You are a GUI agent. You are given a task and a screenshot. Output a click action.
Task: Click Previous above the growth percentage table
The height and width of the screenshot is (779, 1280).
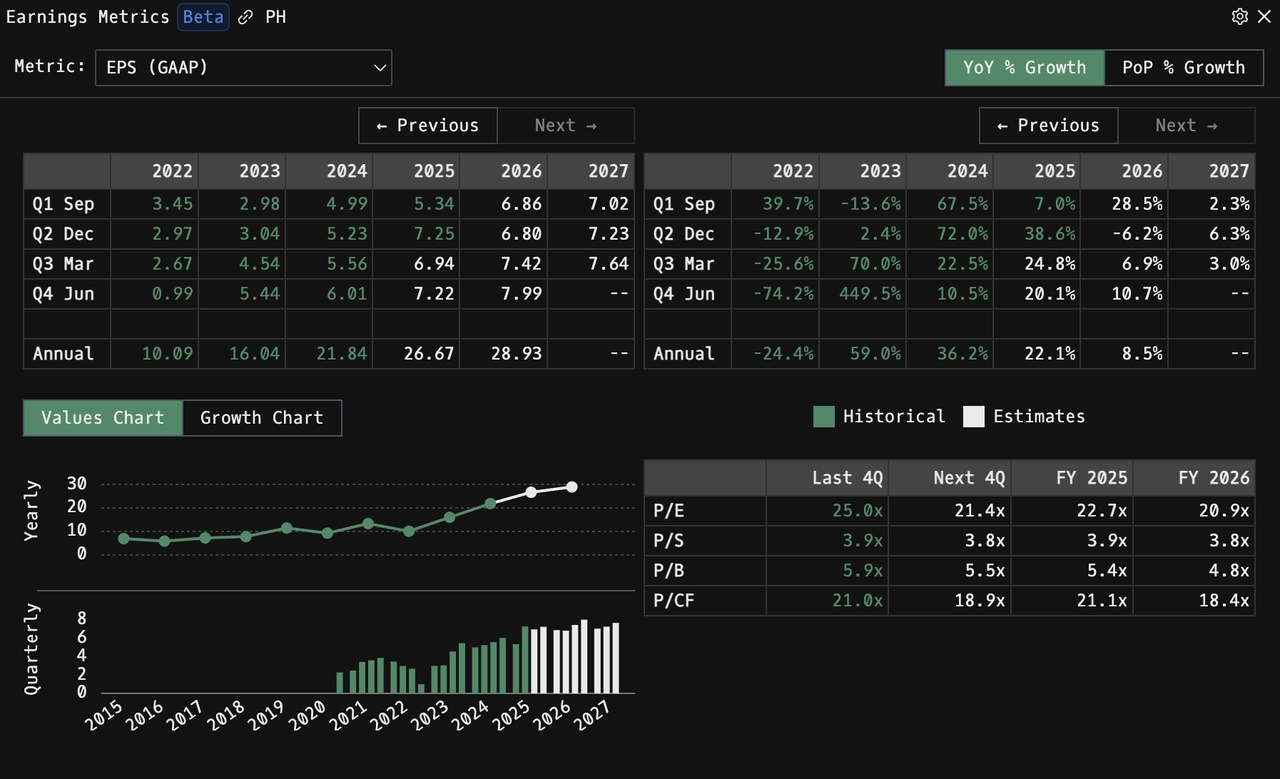pyautogui.click(x=1048, y=126)
